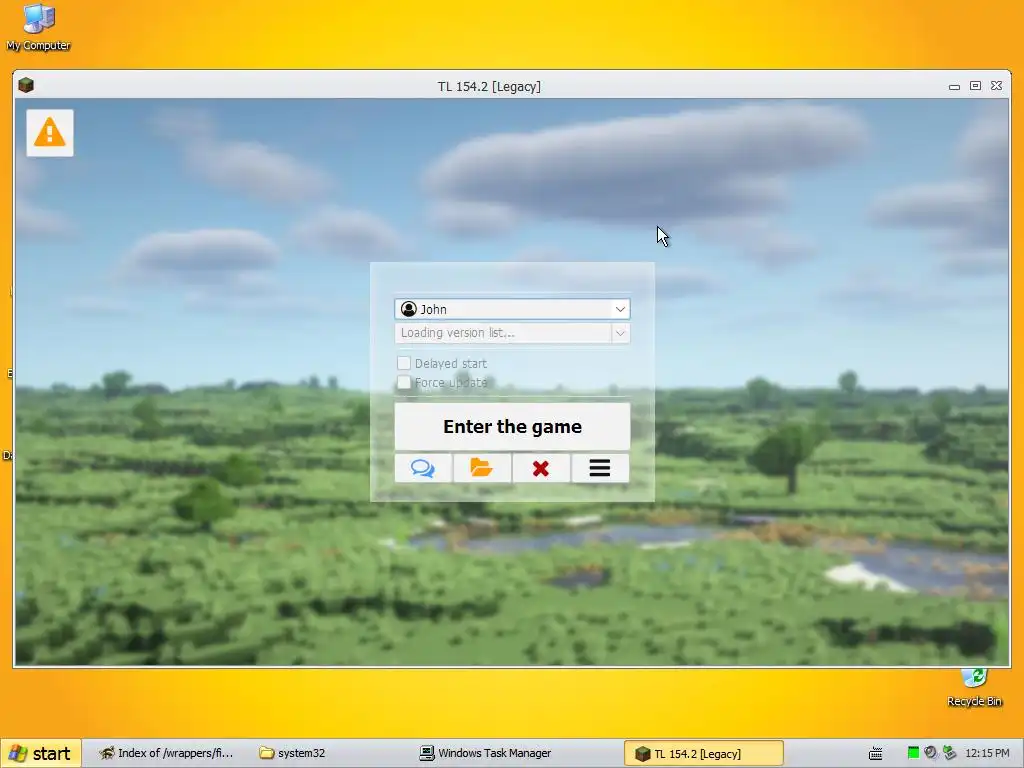
Task: Switch to Index of /wrappers taskbar item
Action: 166,753
